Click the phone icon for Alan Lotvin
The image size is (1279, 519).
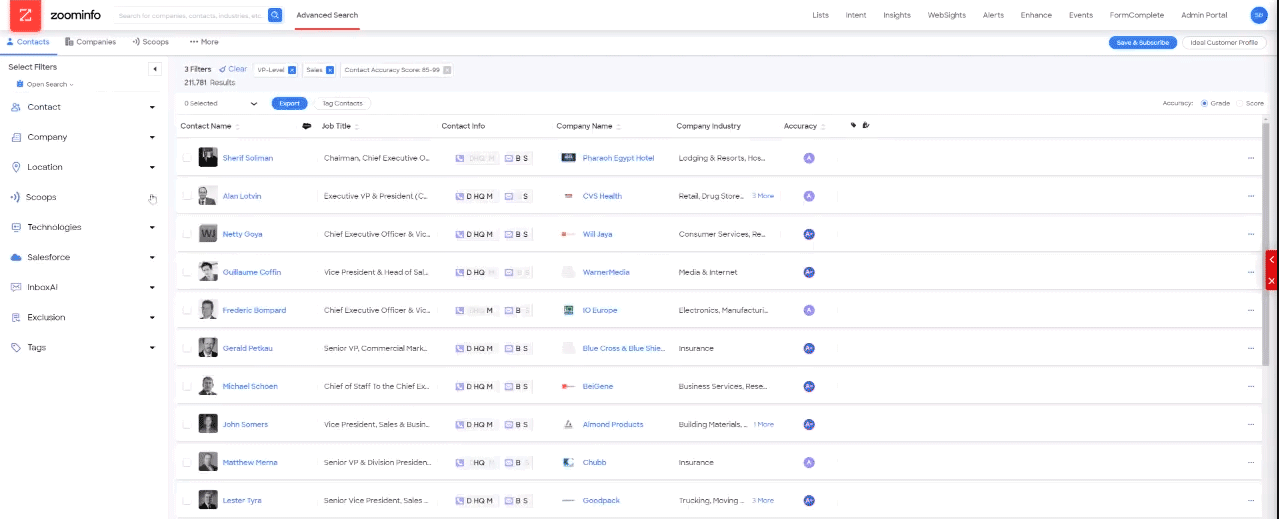click(x=460, y=196)
